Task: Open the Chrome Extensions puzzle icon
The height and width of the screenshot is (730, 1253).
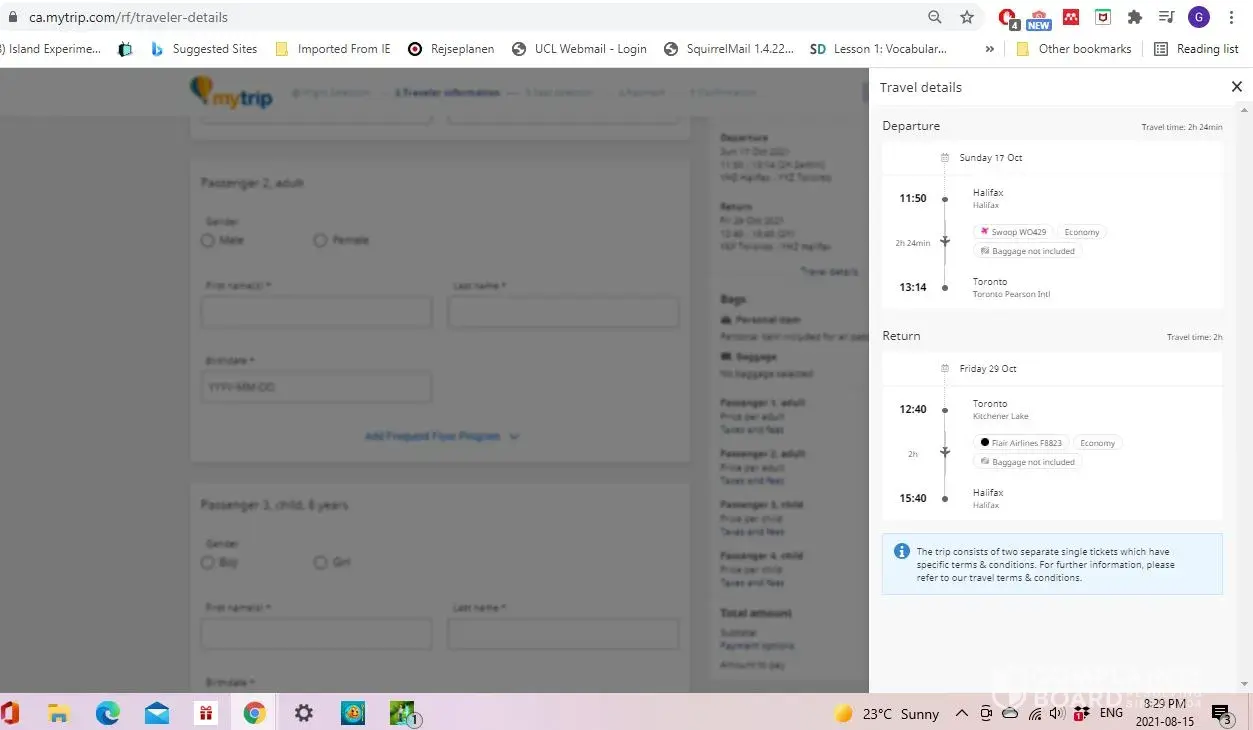Action: (x=1134, y=17)
